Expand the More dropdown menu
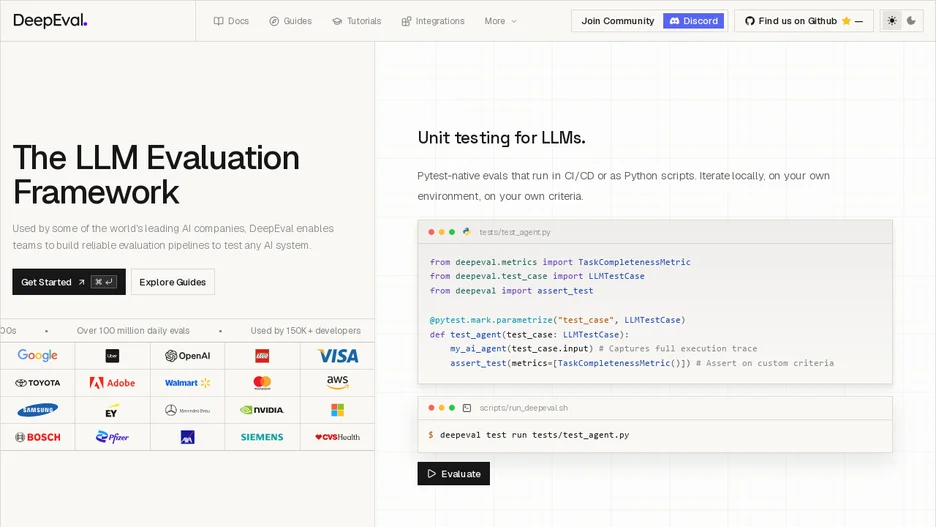Screen dimensions: 936x527 coord(500,21)
